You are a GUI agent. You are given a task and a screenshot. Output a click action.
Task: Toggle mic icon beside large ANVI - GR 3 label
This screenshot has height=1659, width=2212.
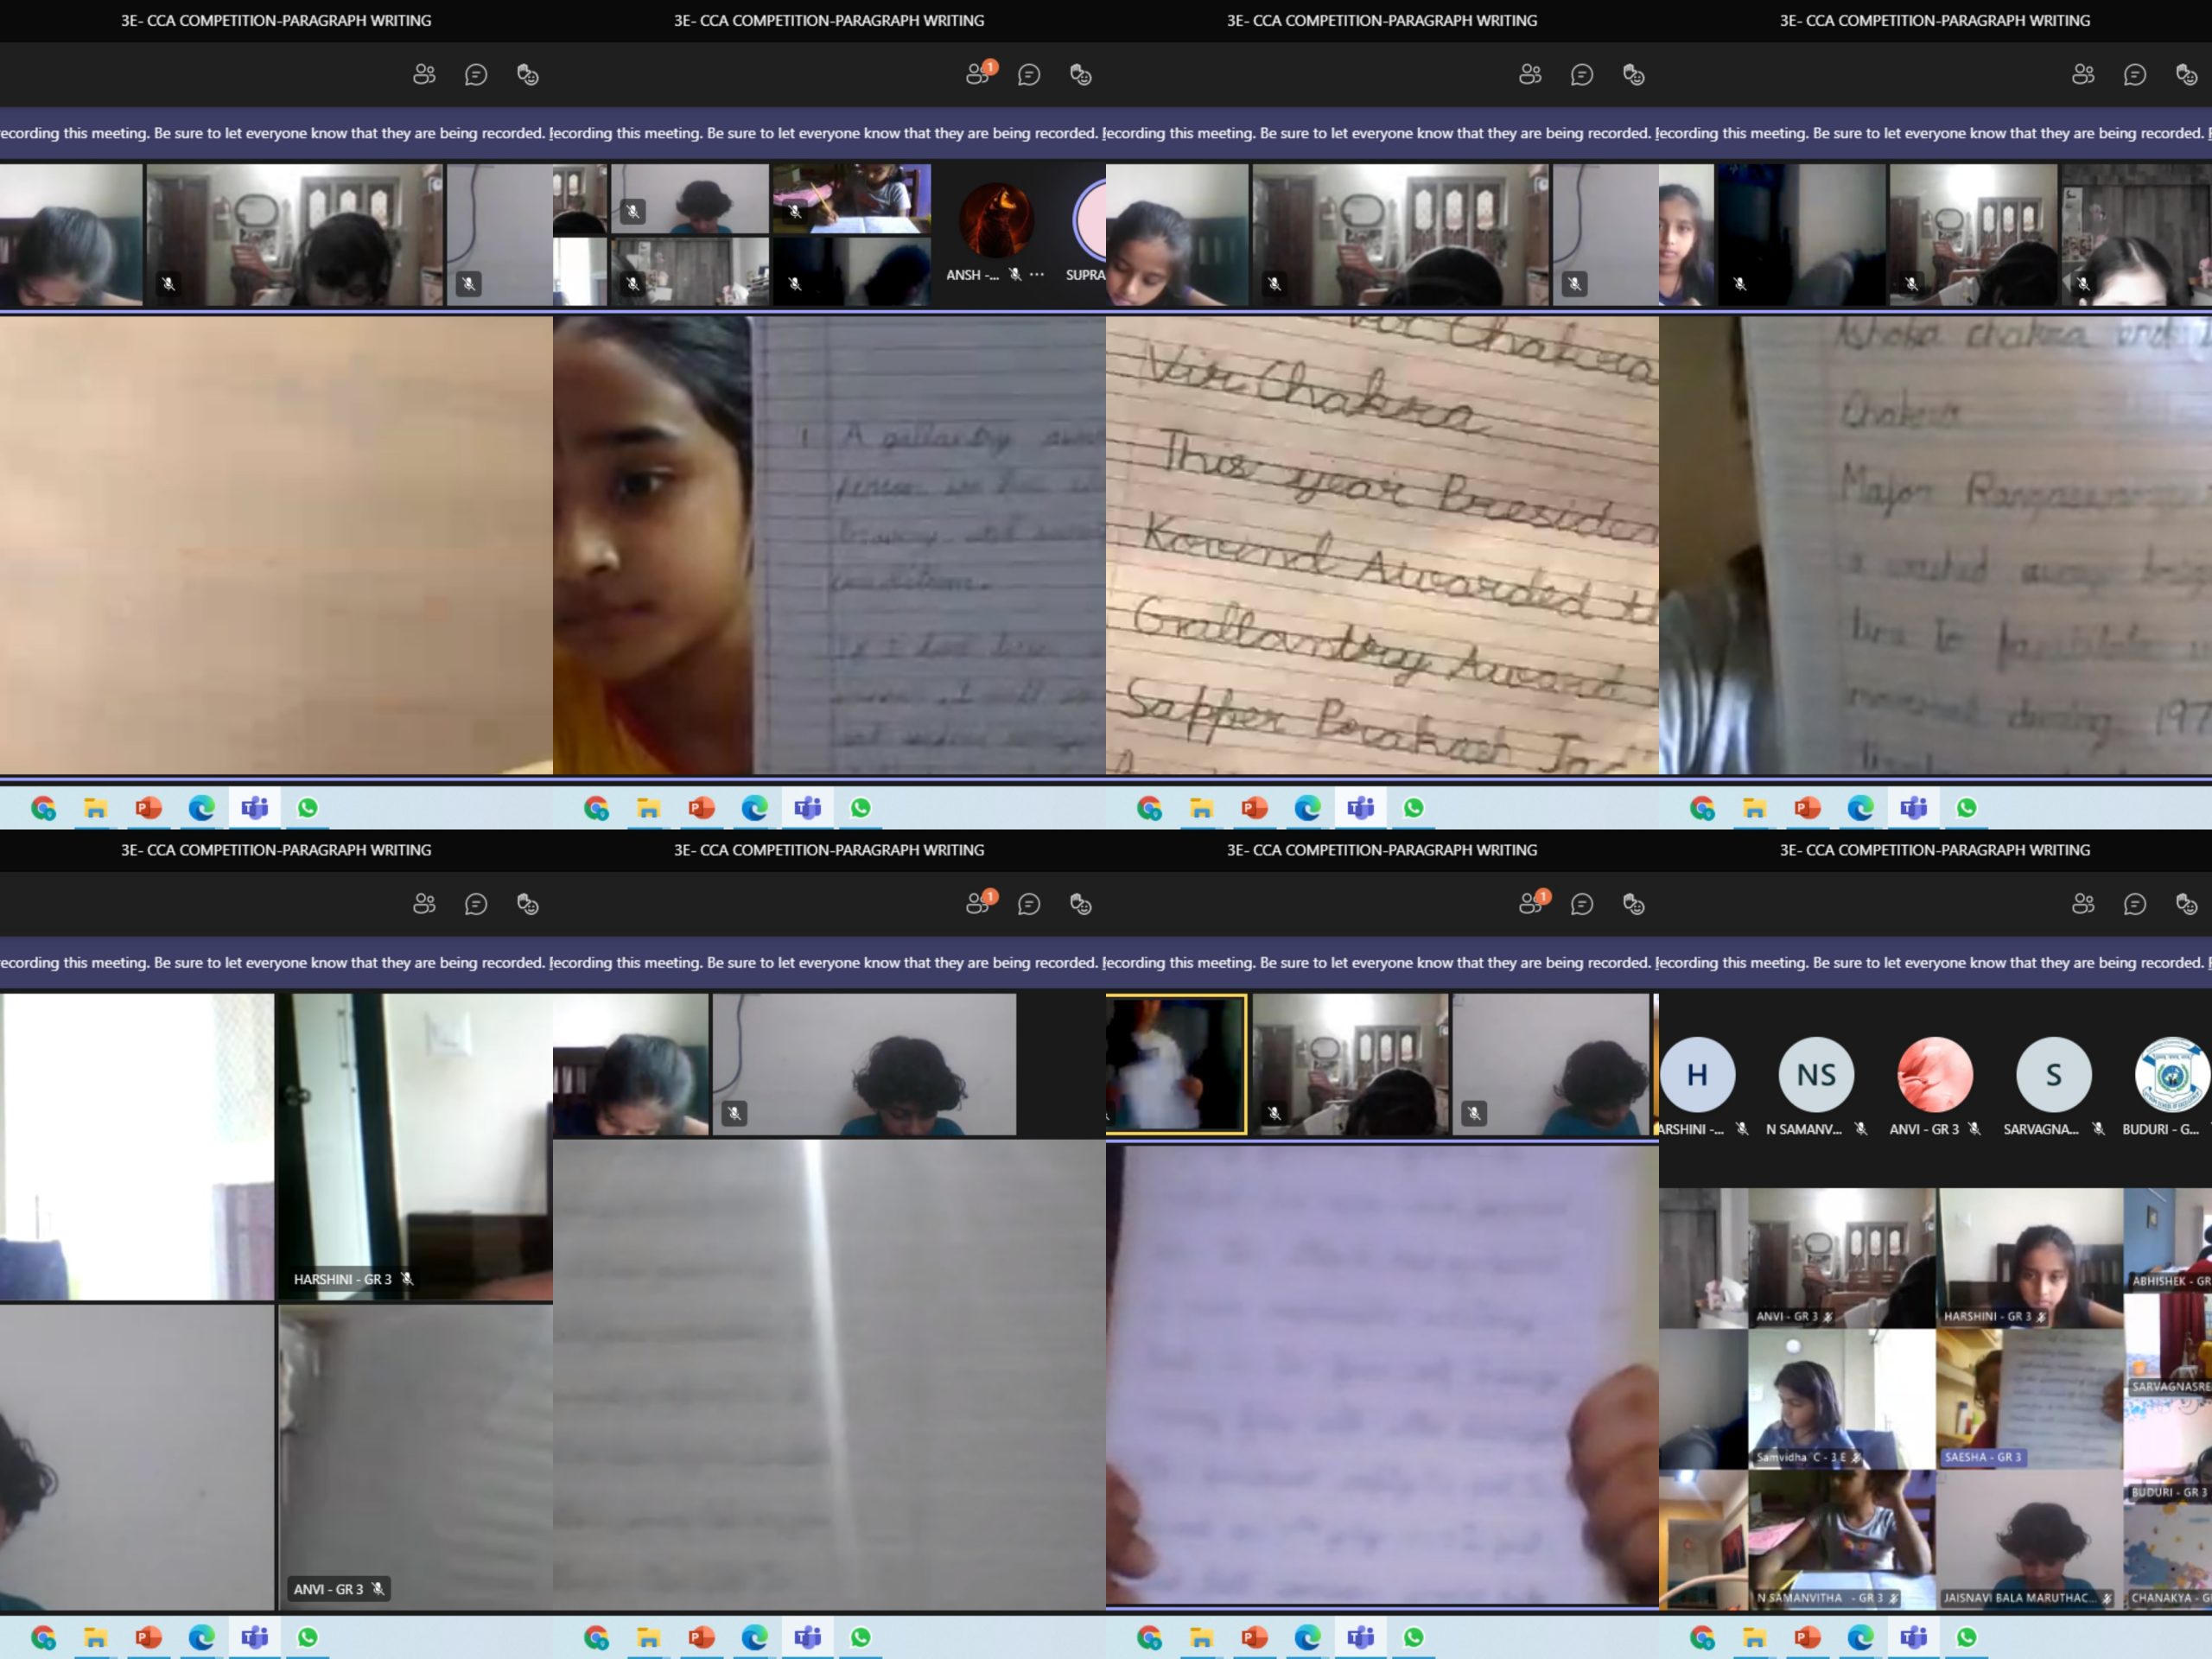pyautogui.click(x=378, y=1588)
